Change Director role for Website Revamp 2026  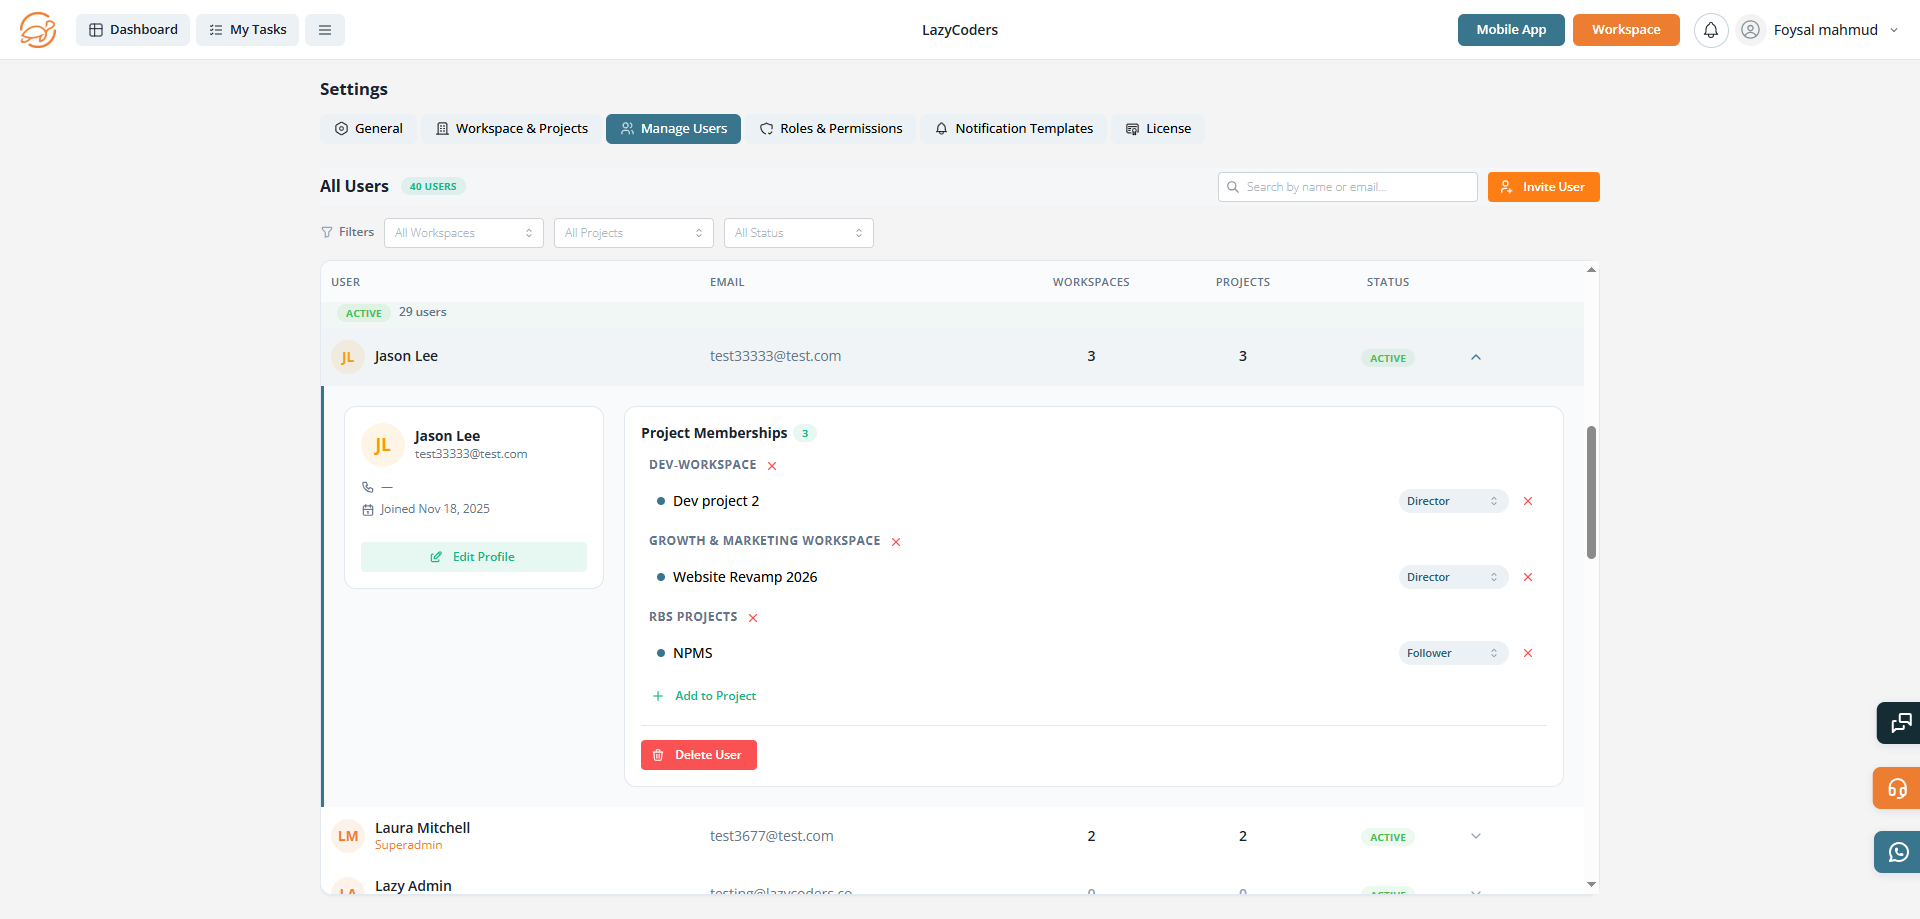click(x=1452, y=577)
